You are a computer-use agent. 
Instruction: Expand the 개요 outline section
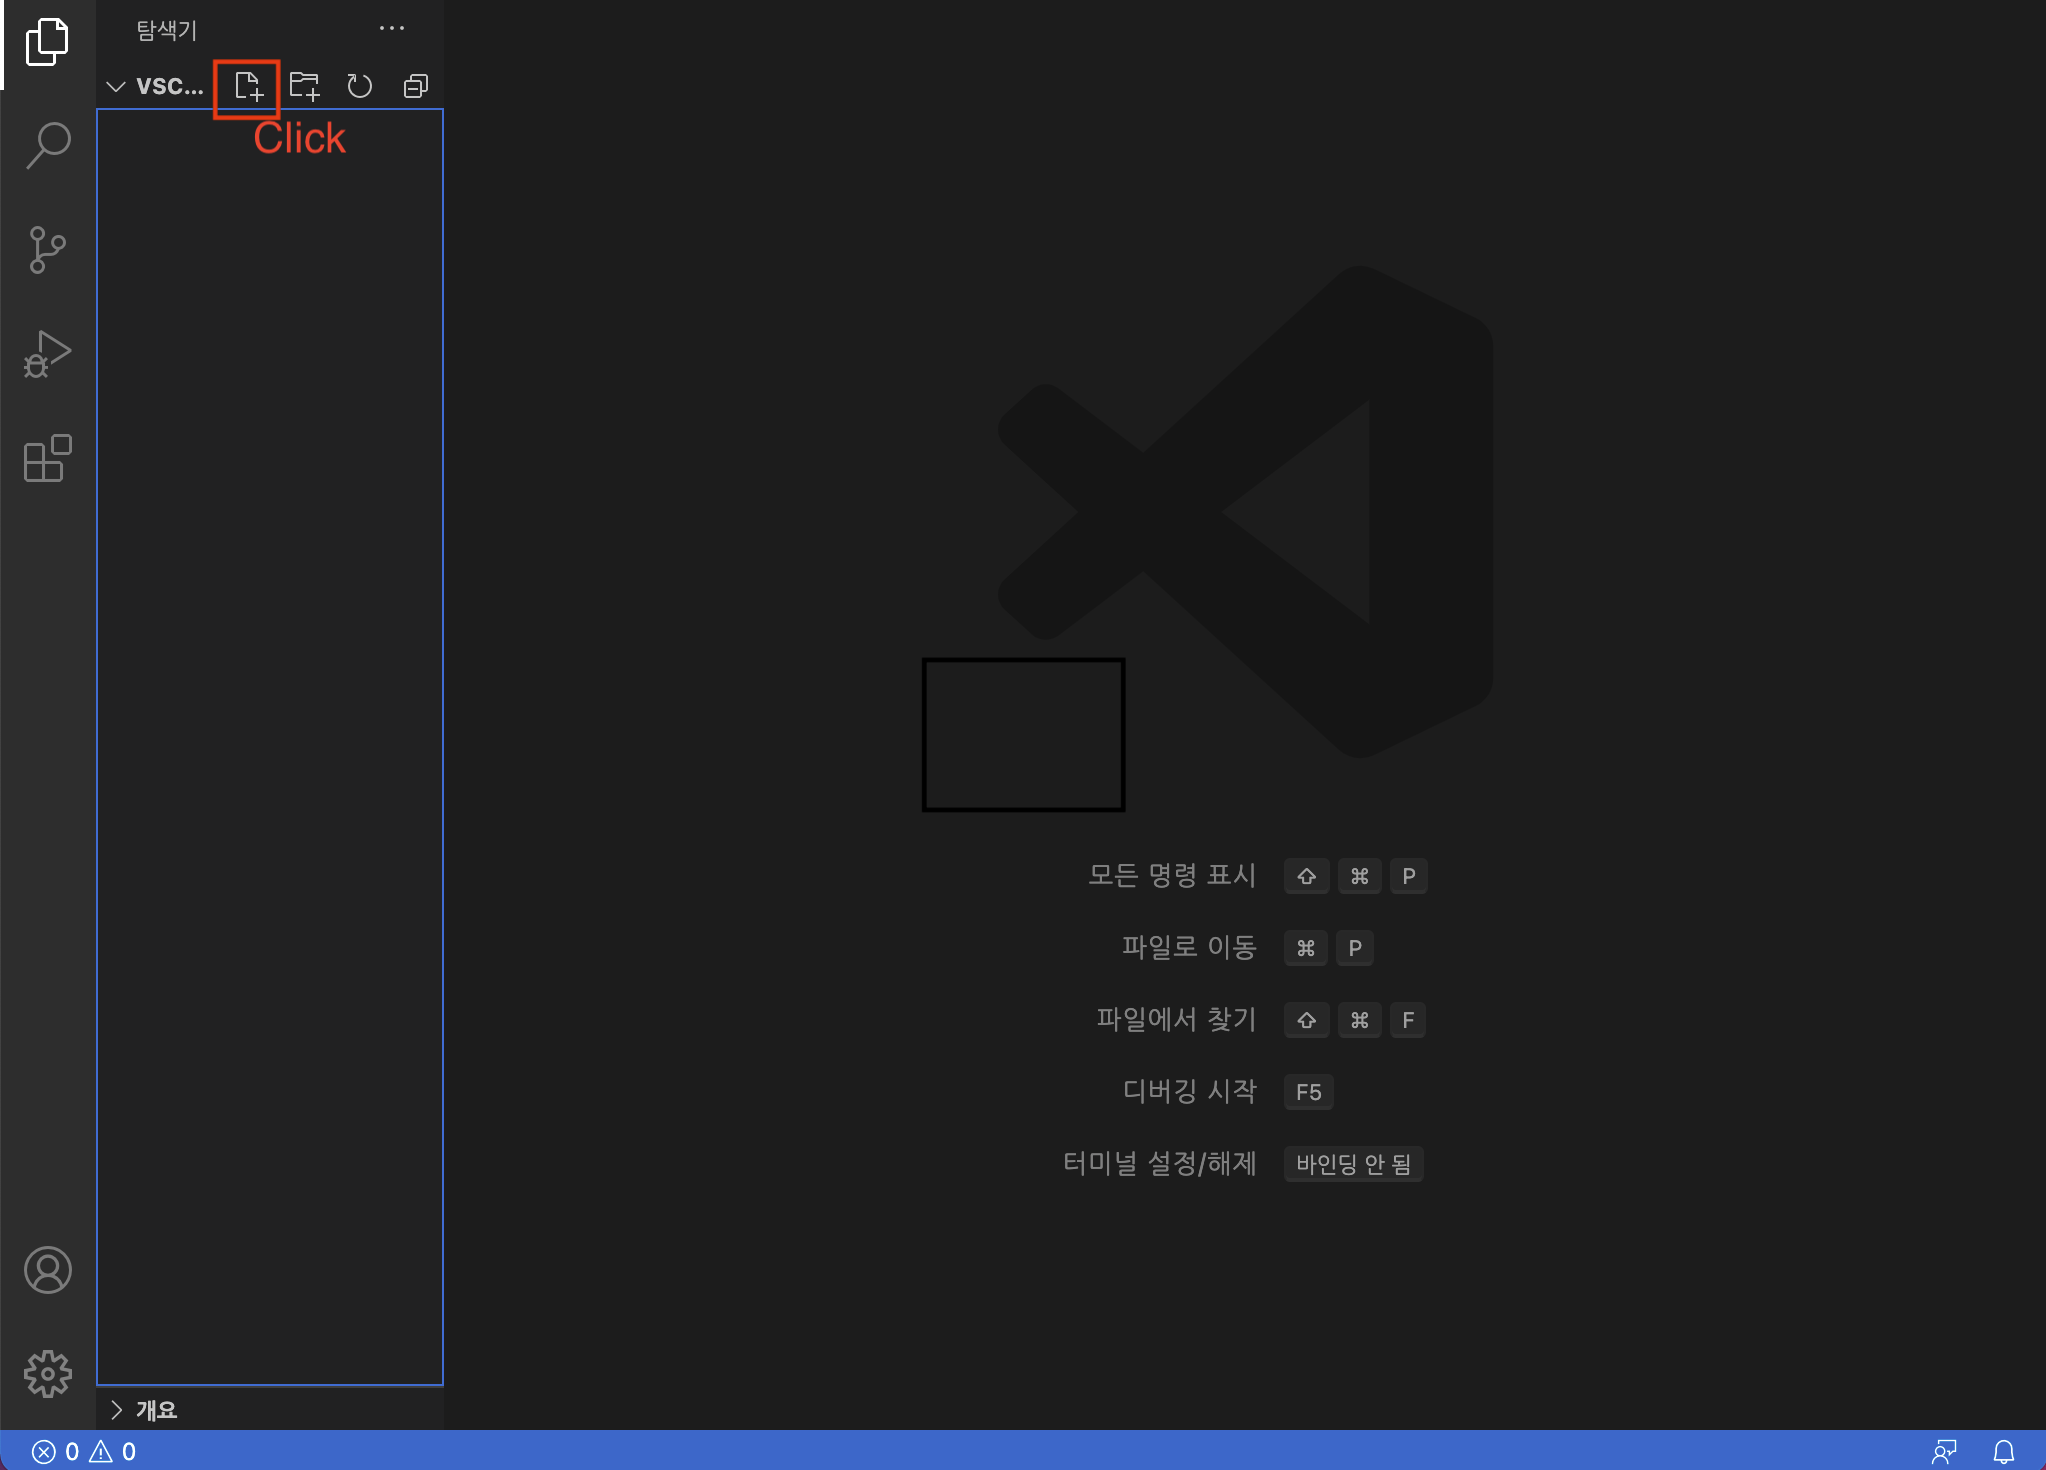coord(116,1410)
